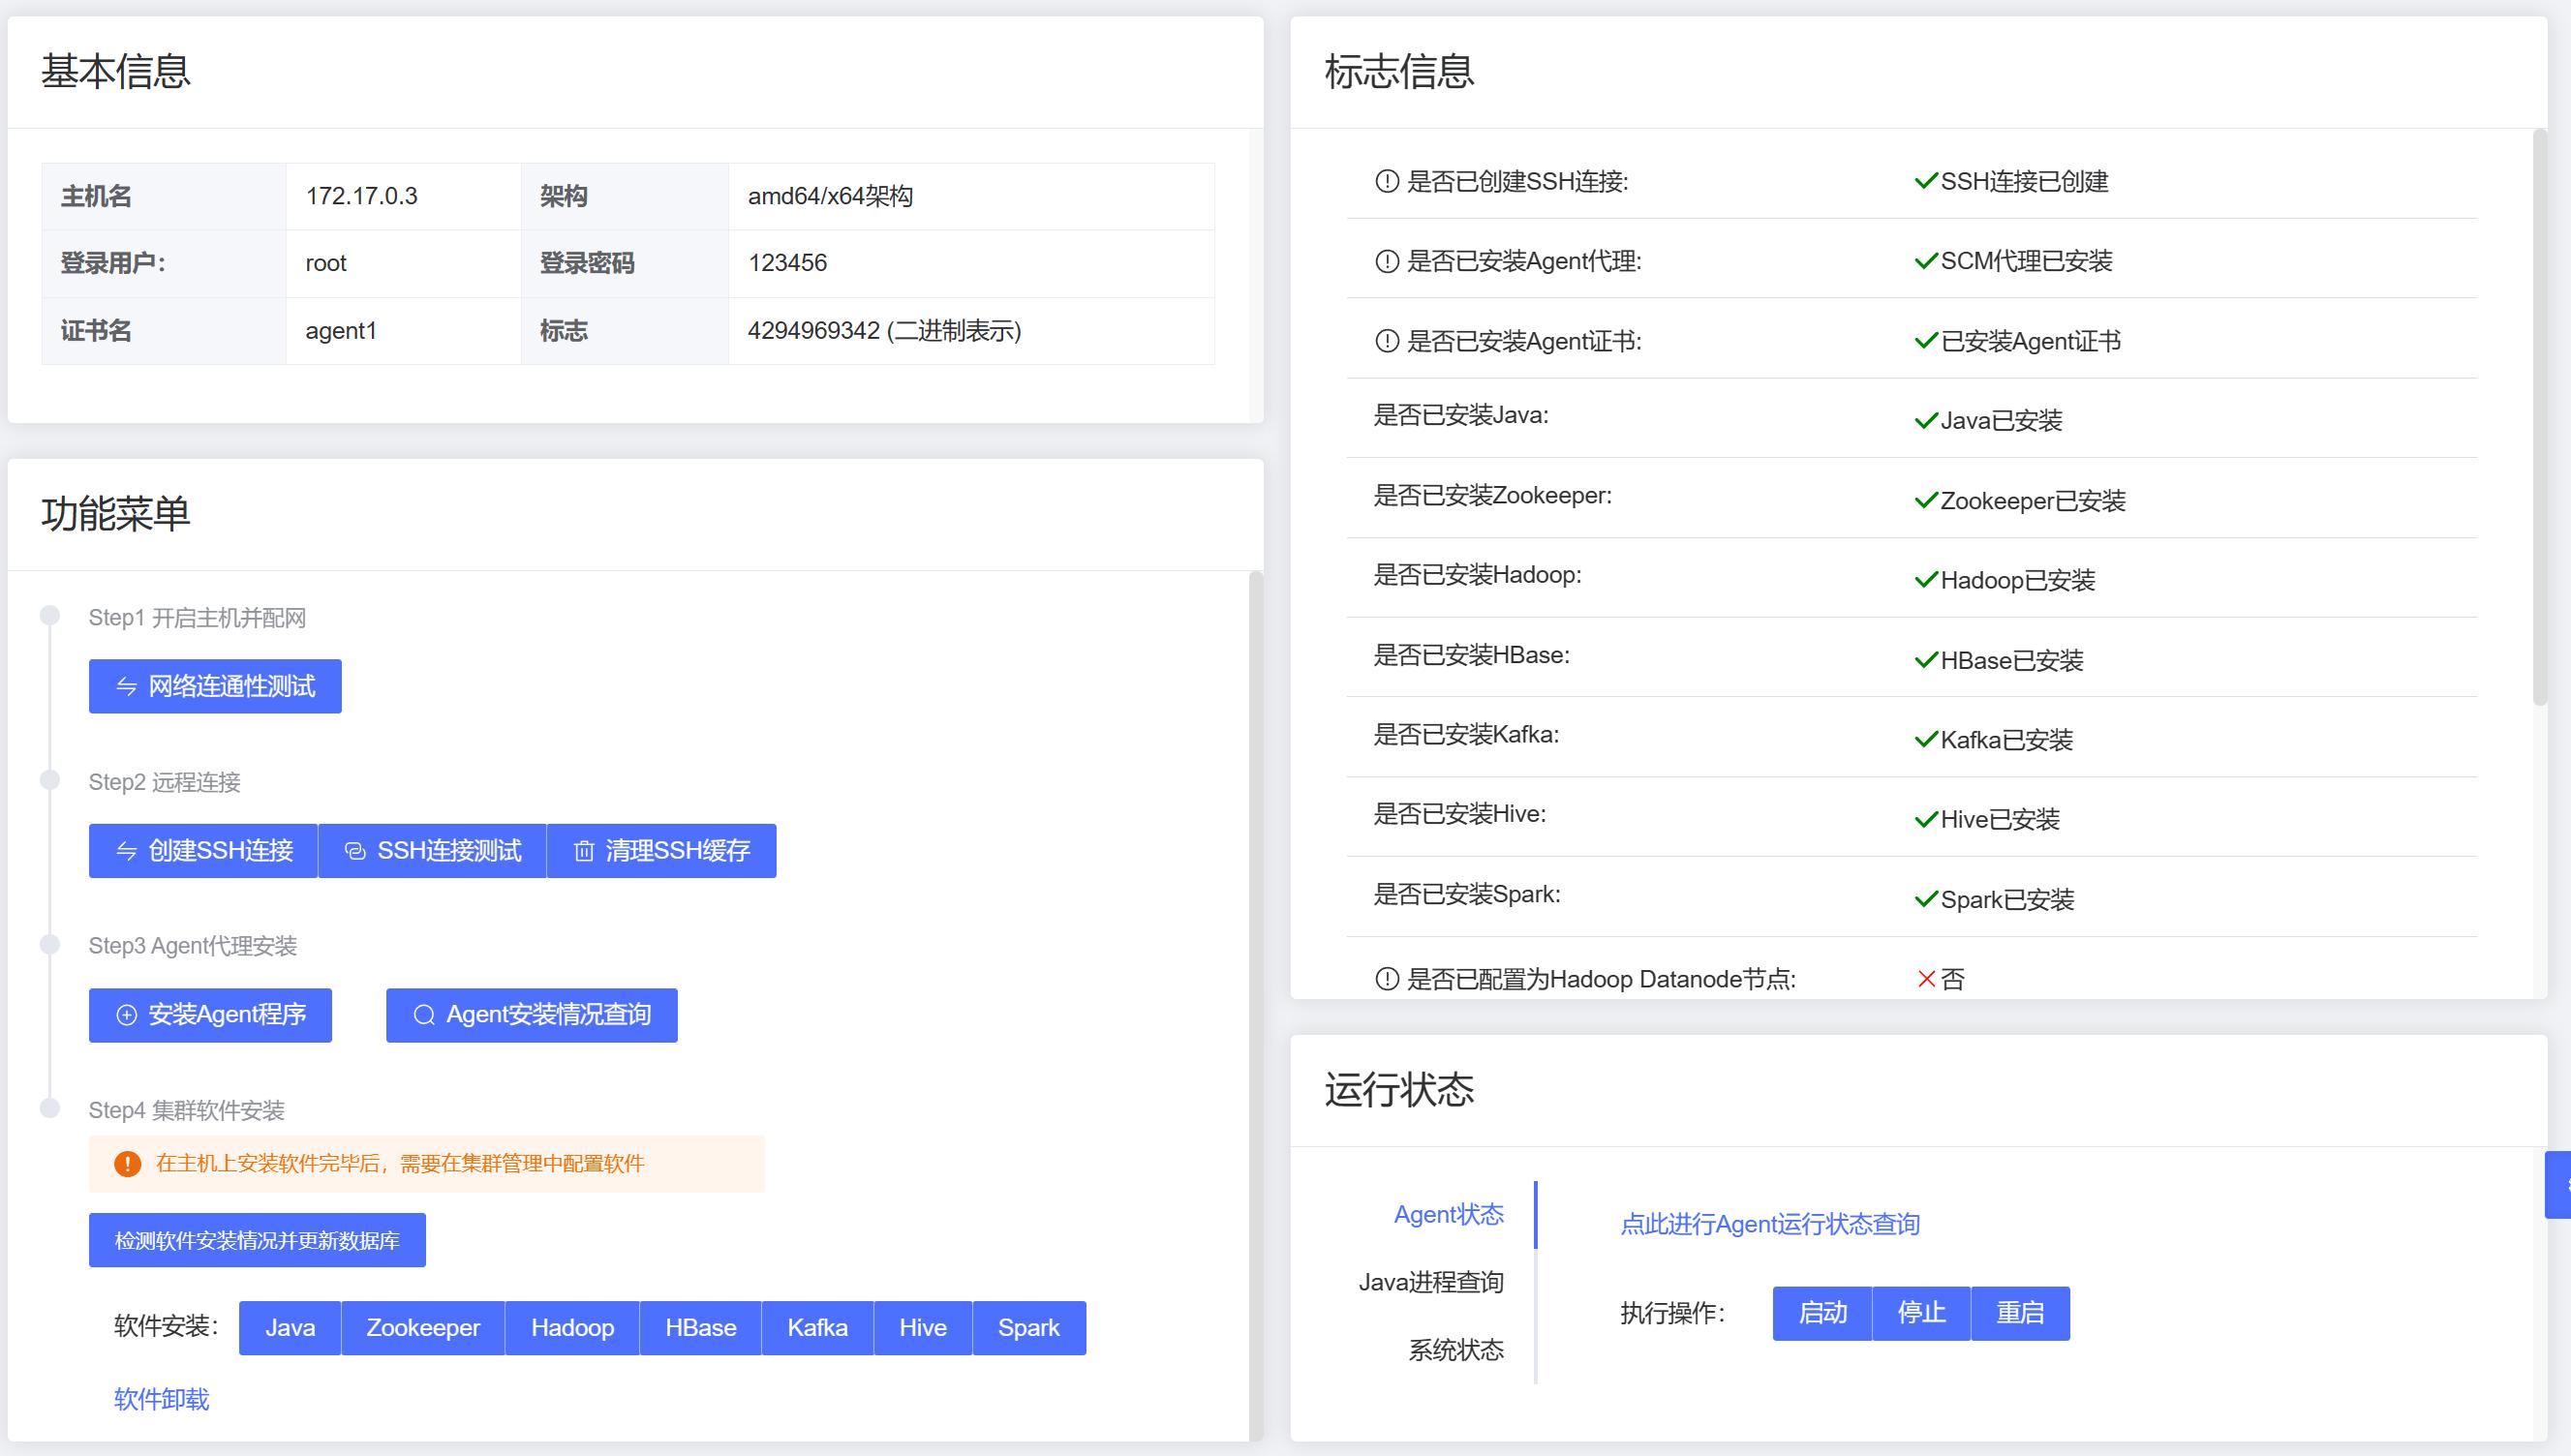This screenshot has width=2571, height=1456.
Task: Click the warning icon in the orange notice
Action: 127,1164
